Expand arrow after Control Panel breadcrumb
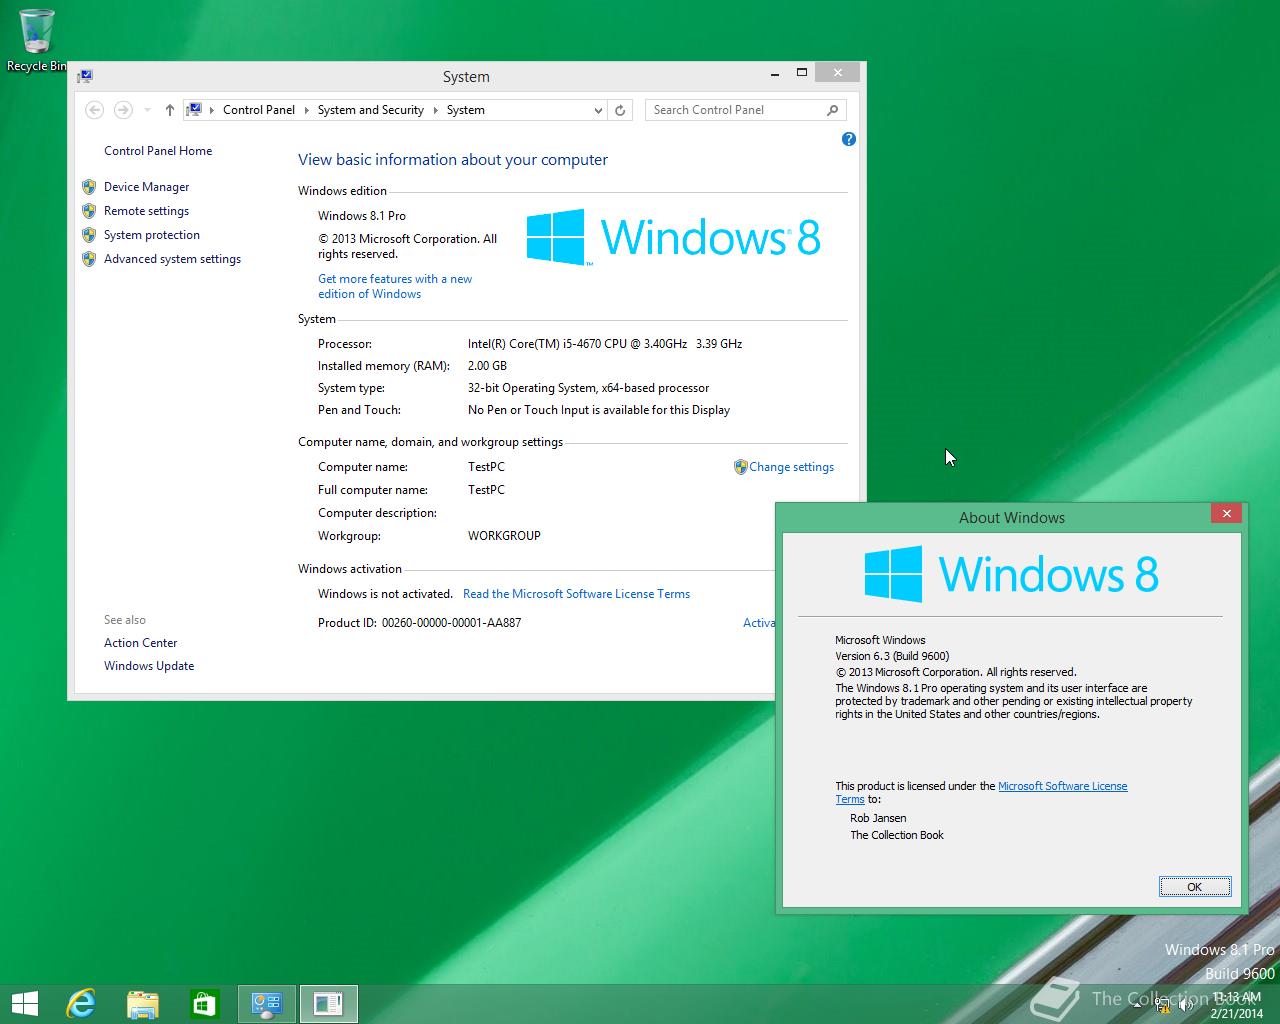 307,110
